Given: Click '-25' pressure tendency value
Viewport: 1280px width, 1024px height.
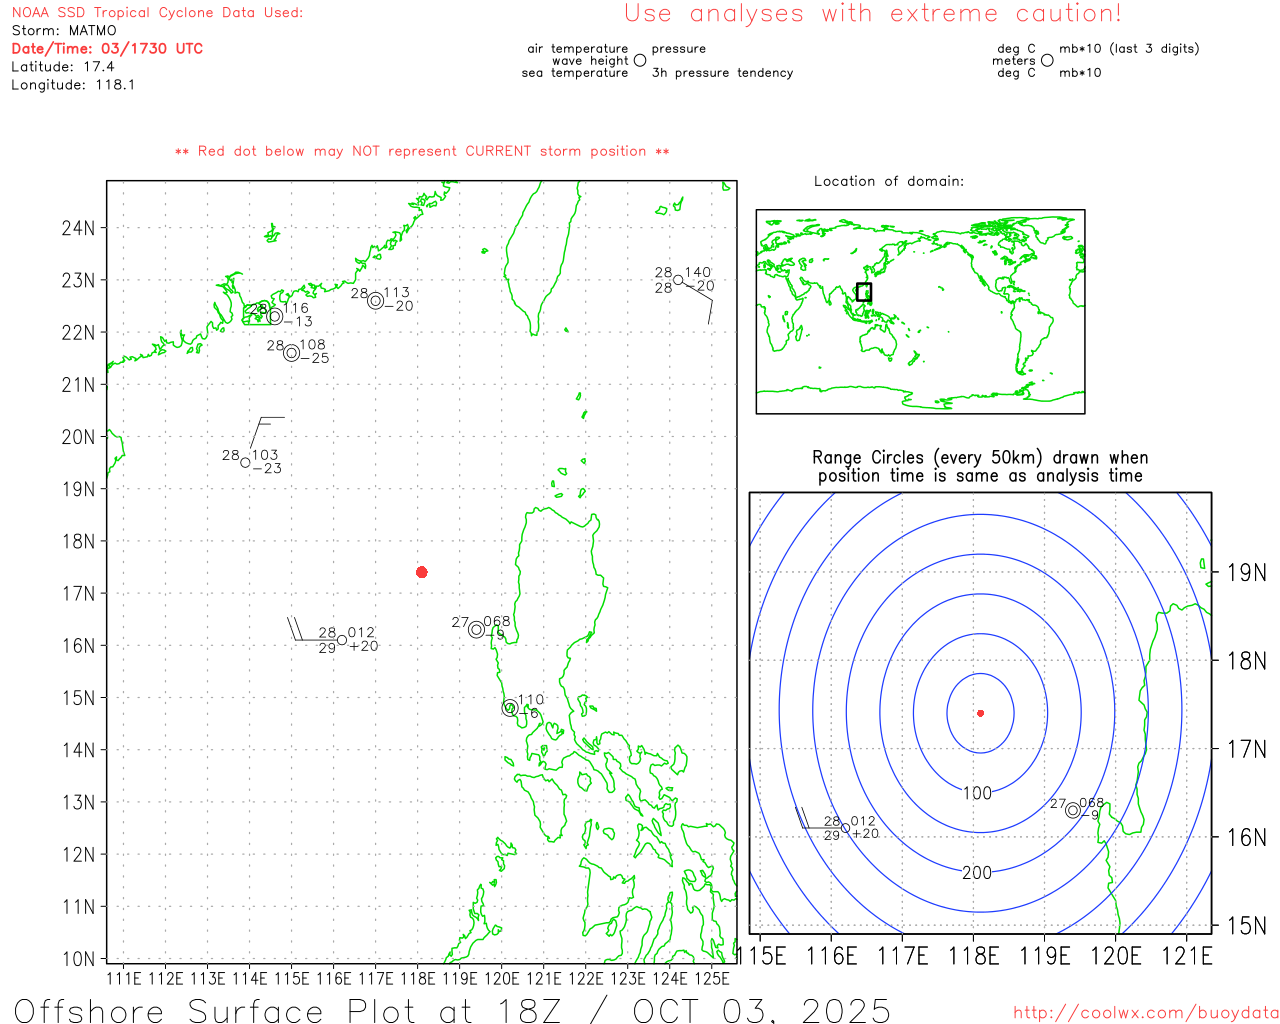Looking at the screenshot, I should (315, 358).
